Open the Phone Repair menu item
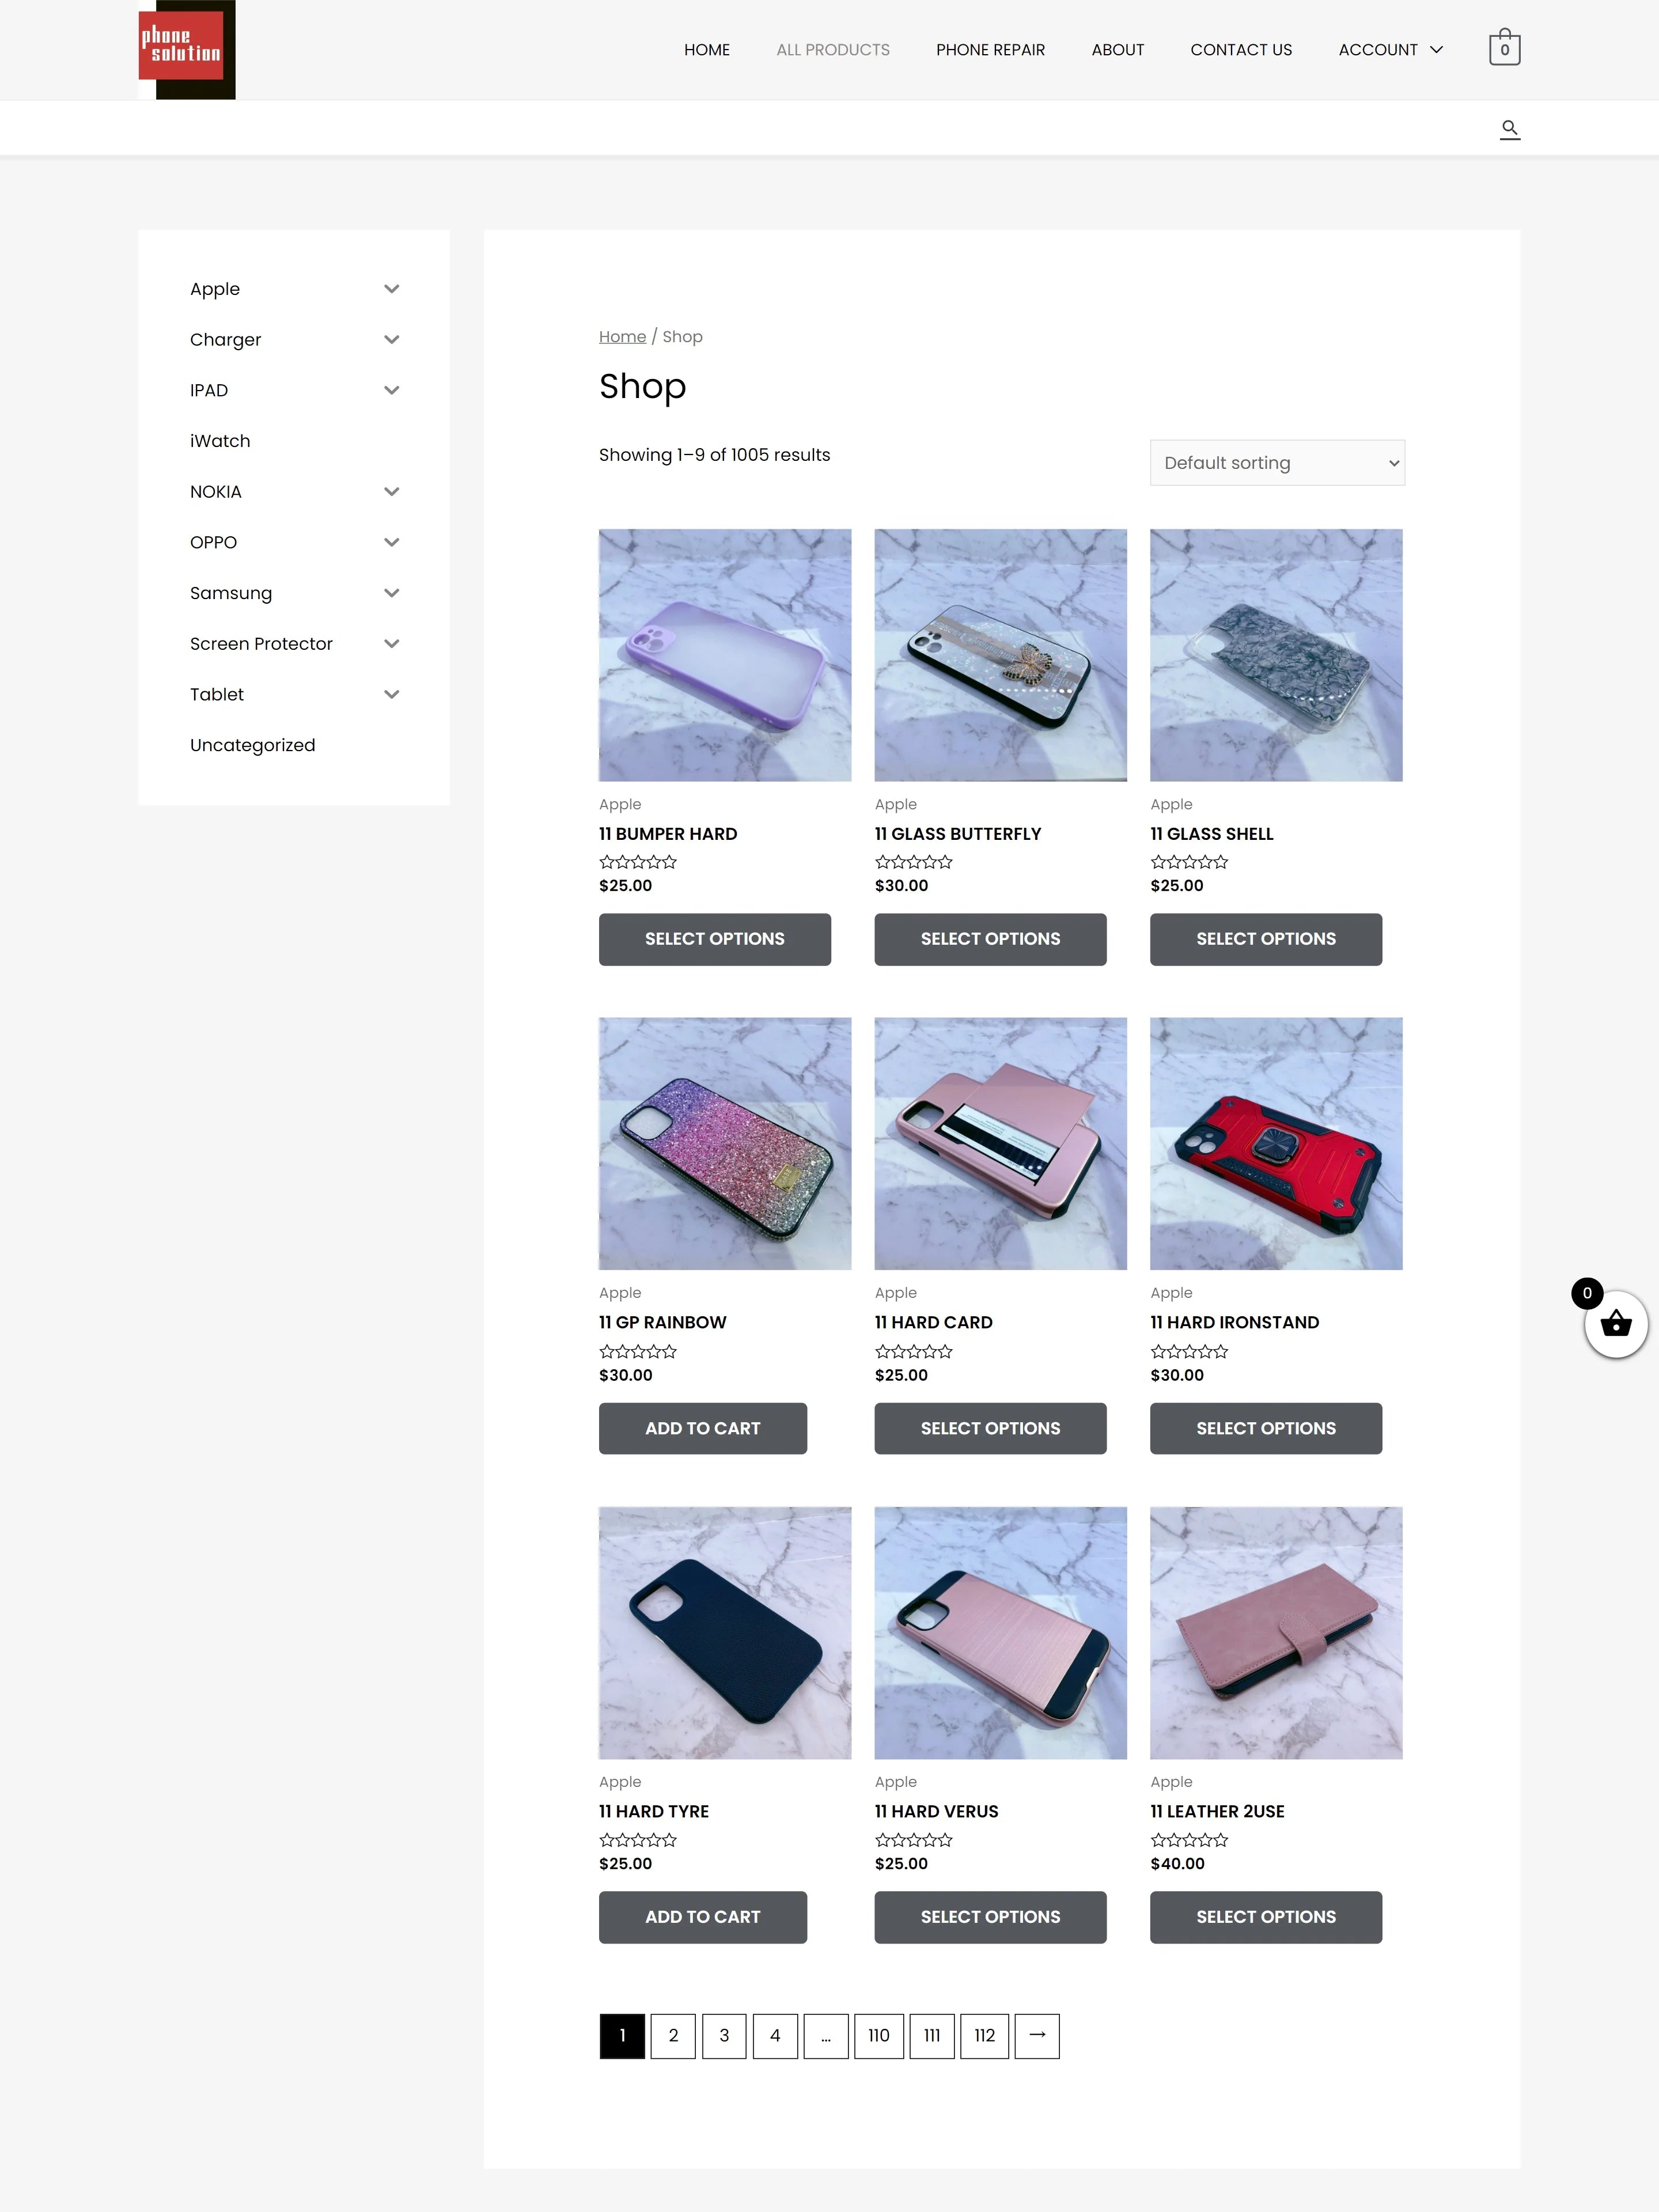The width and height of the screenshot is (1659, 2212). point(990,49)
